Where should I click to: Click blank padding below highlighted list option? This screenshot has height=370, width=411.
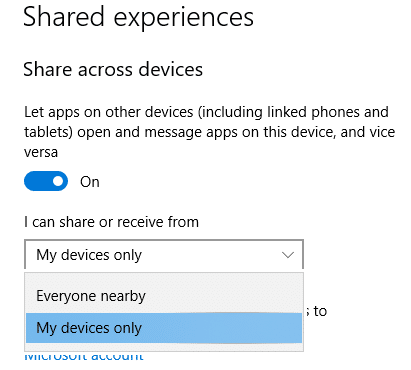(x=164, y=347)
